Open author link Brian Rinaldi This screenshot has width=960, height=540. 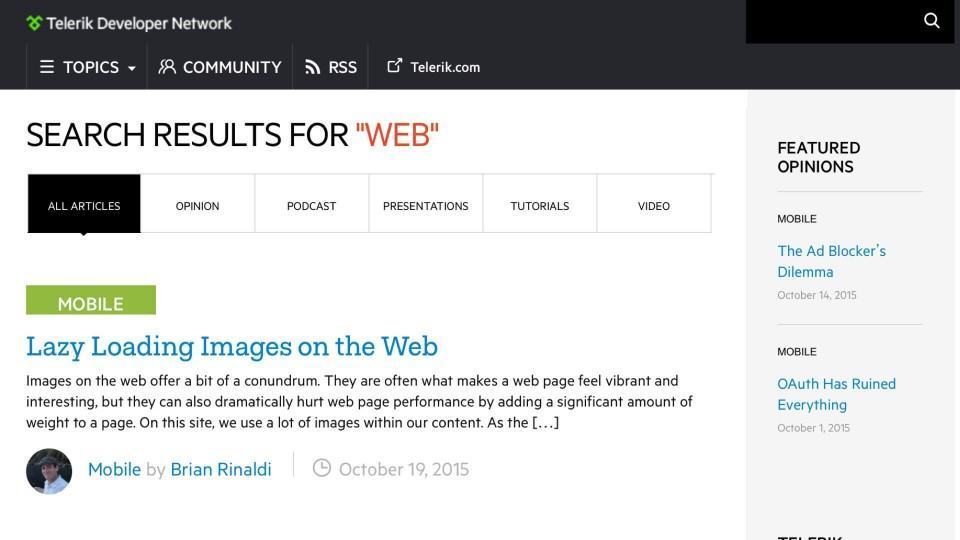221,469
